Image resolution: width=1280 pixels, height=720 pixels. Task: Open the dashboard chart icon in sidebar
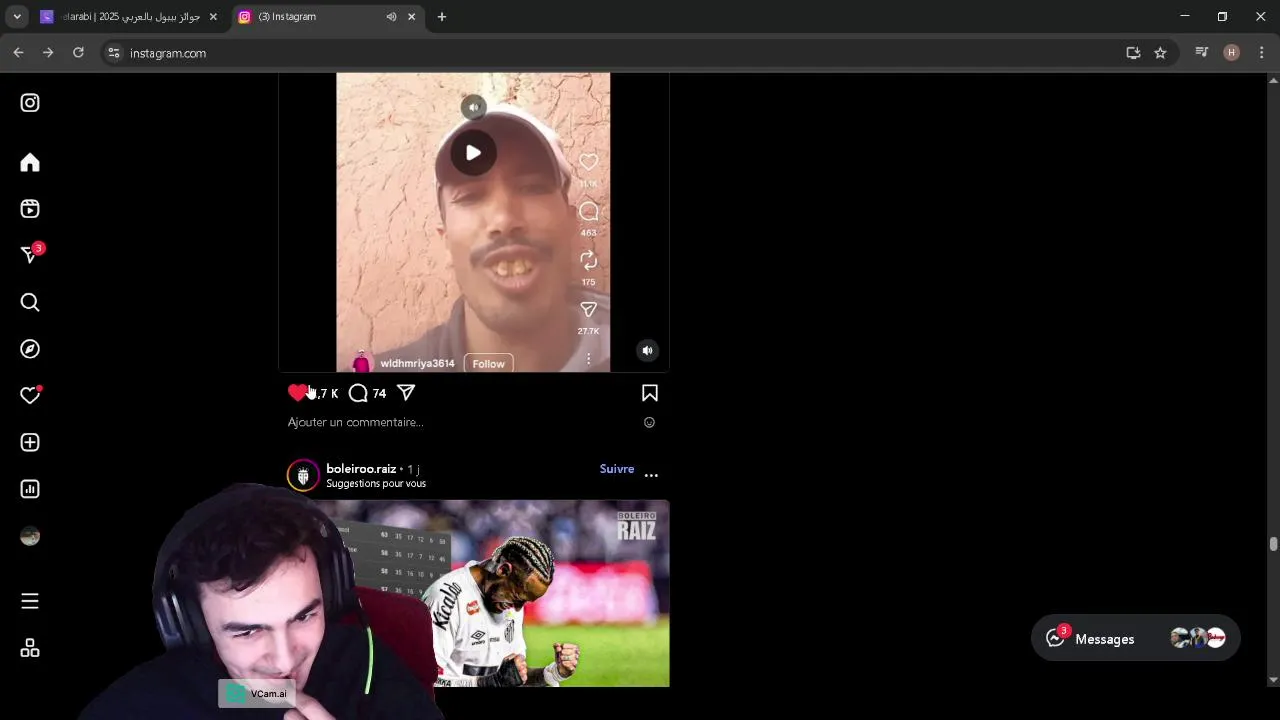click(x=30, y=489)
